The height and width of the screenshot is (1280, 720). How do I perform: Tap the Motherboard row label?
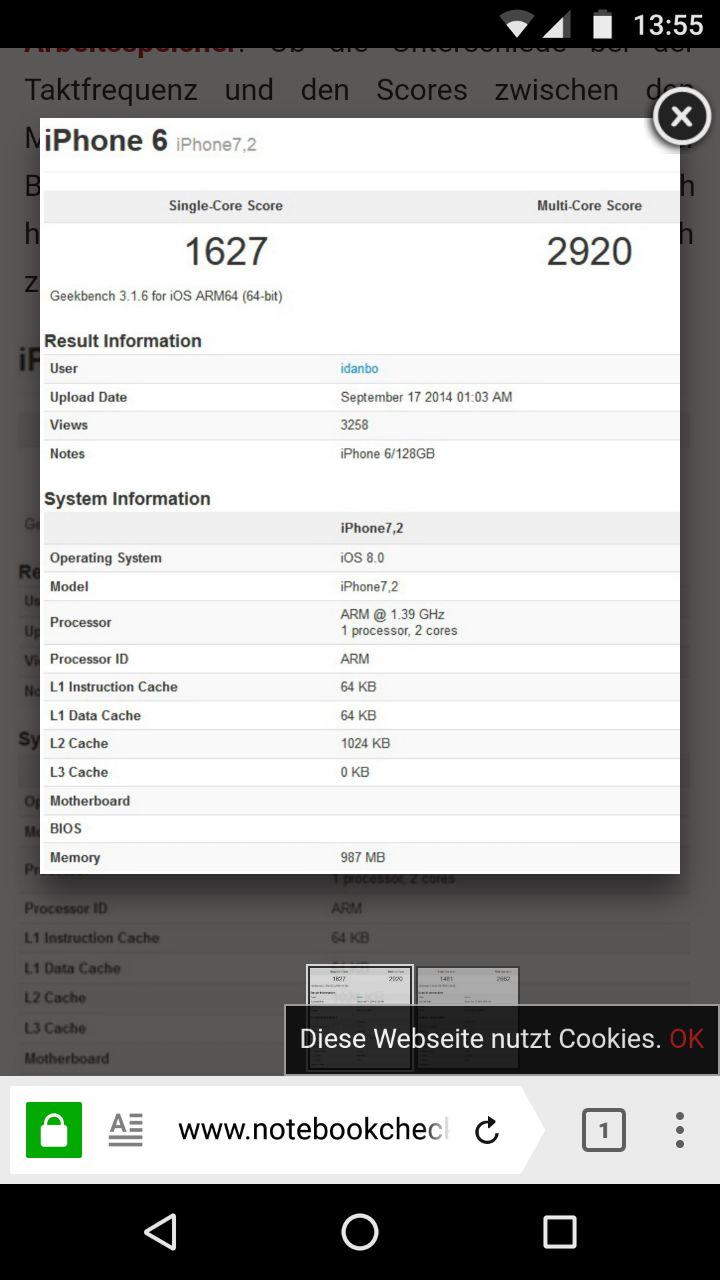[90, 800]
